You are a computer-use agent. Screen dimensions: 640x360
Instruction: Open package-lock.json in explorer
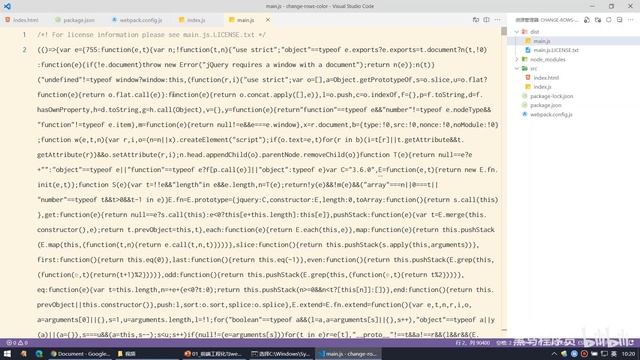573,96
